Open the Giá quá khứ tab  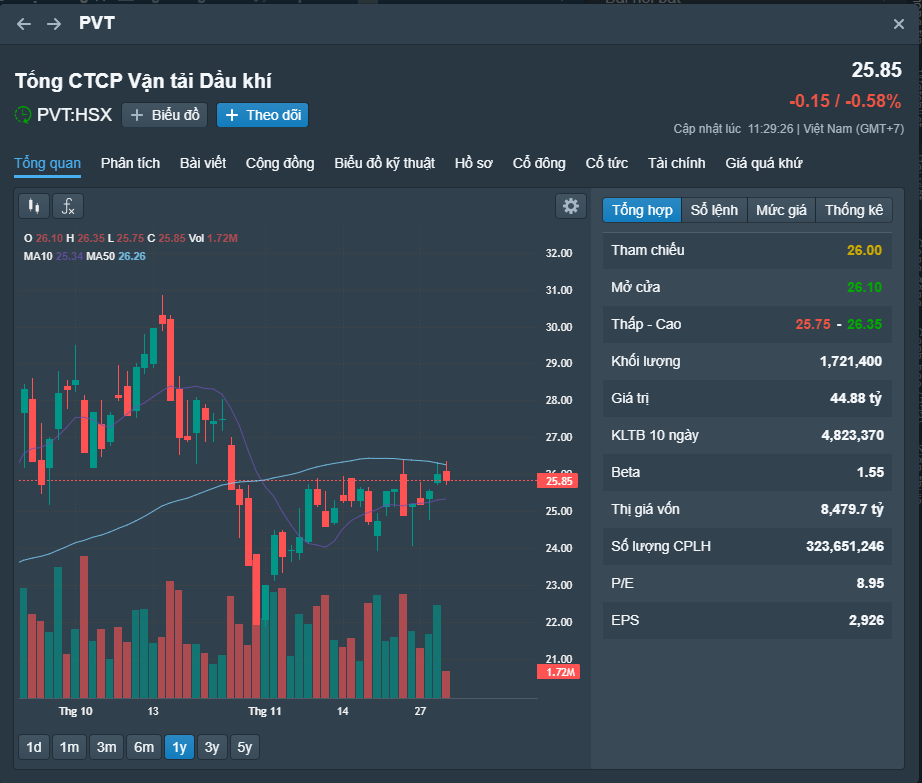tap(764, 163)
